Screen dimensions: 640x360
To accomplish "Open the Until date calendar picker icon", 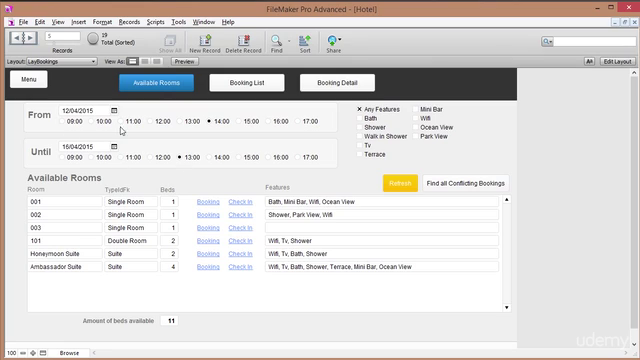I will tap(114, 147).
